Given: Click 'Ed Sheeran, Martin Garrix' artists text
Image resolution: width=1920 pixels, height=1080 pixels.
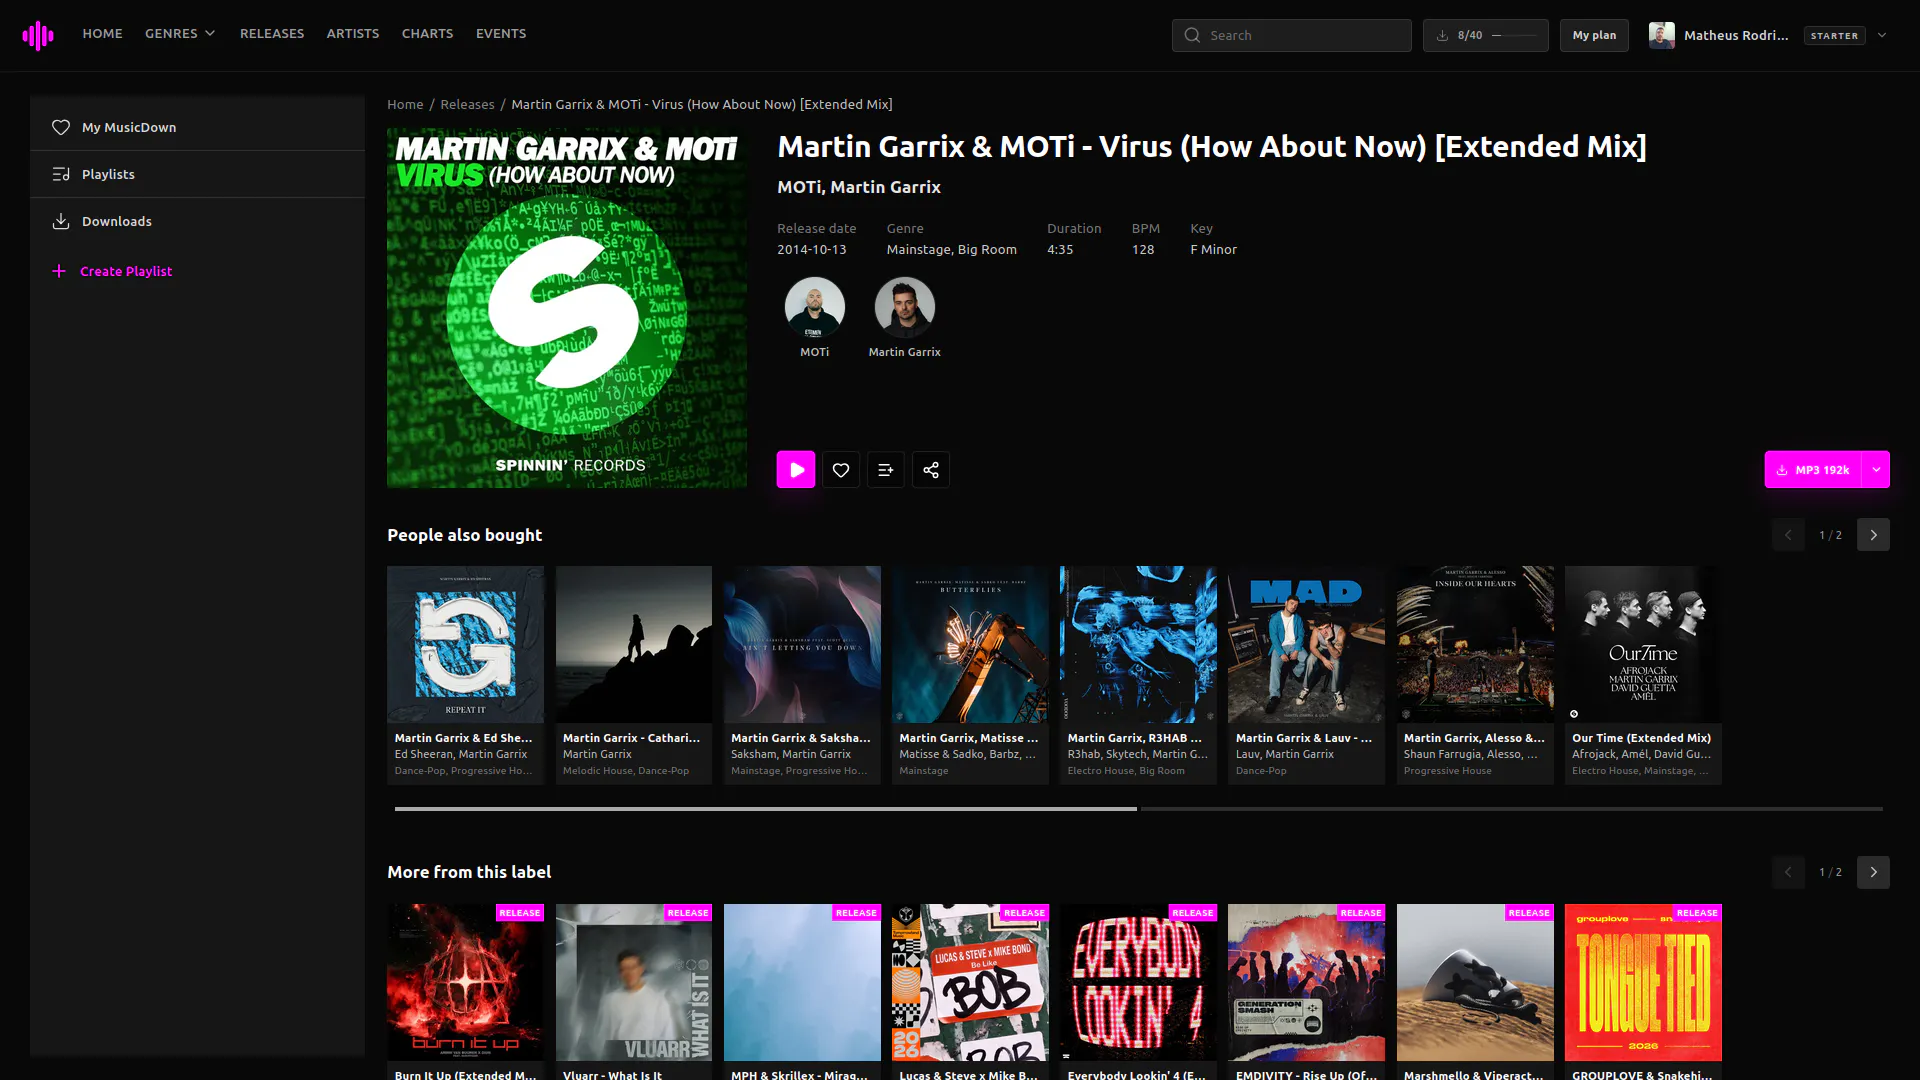Looking at the screenshot, I should [x=461, y=754].
